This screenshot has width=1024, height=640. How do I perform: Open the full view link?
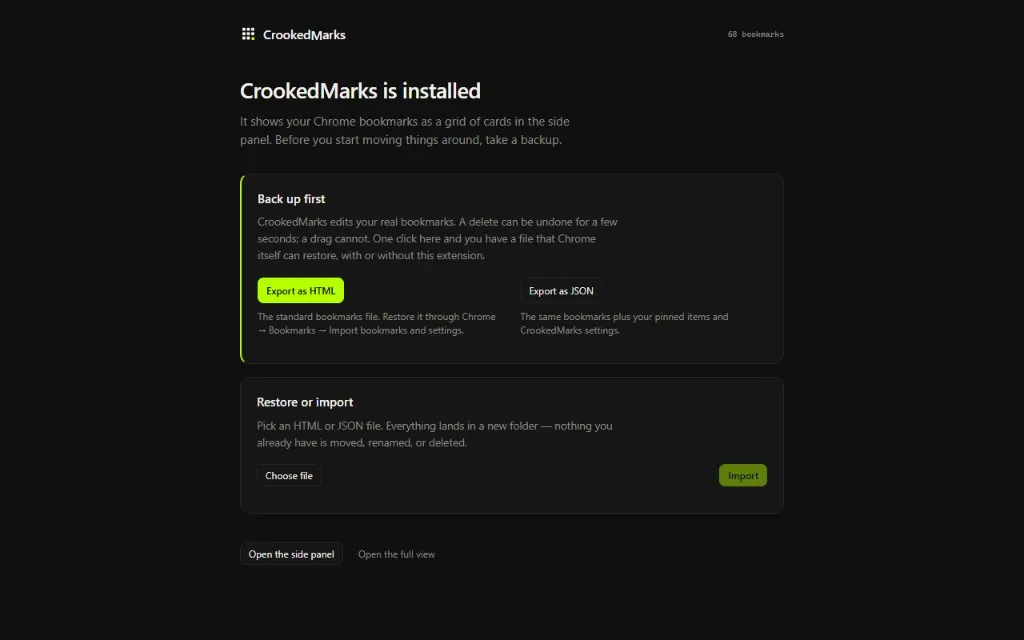[x=396, y=554]
